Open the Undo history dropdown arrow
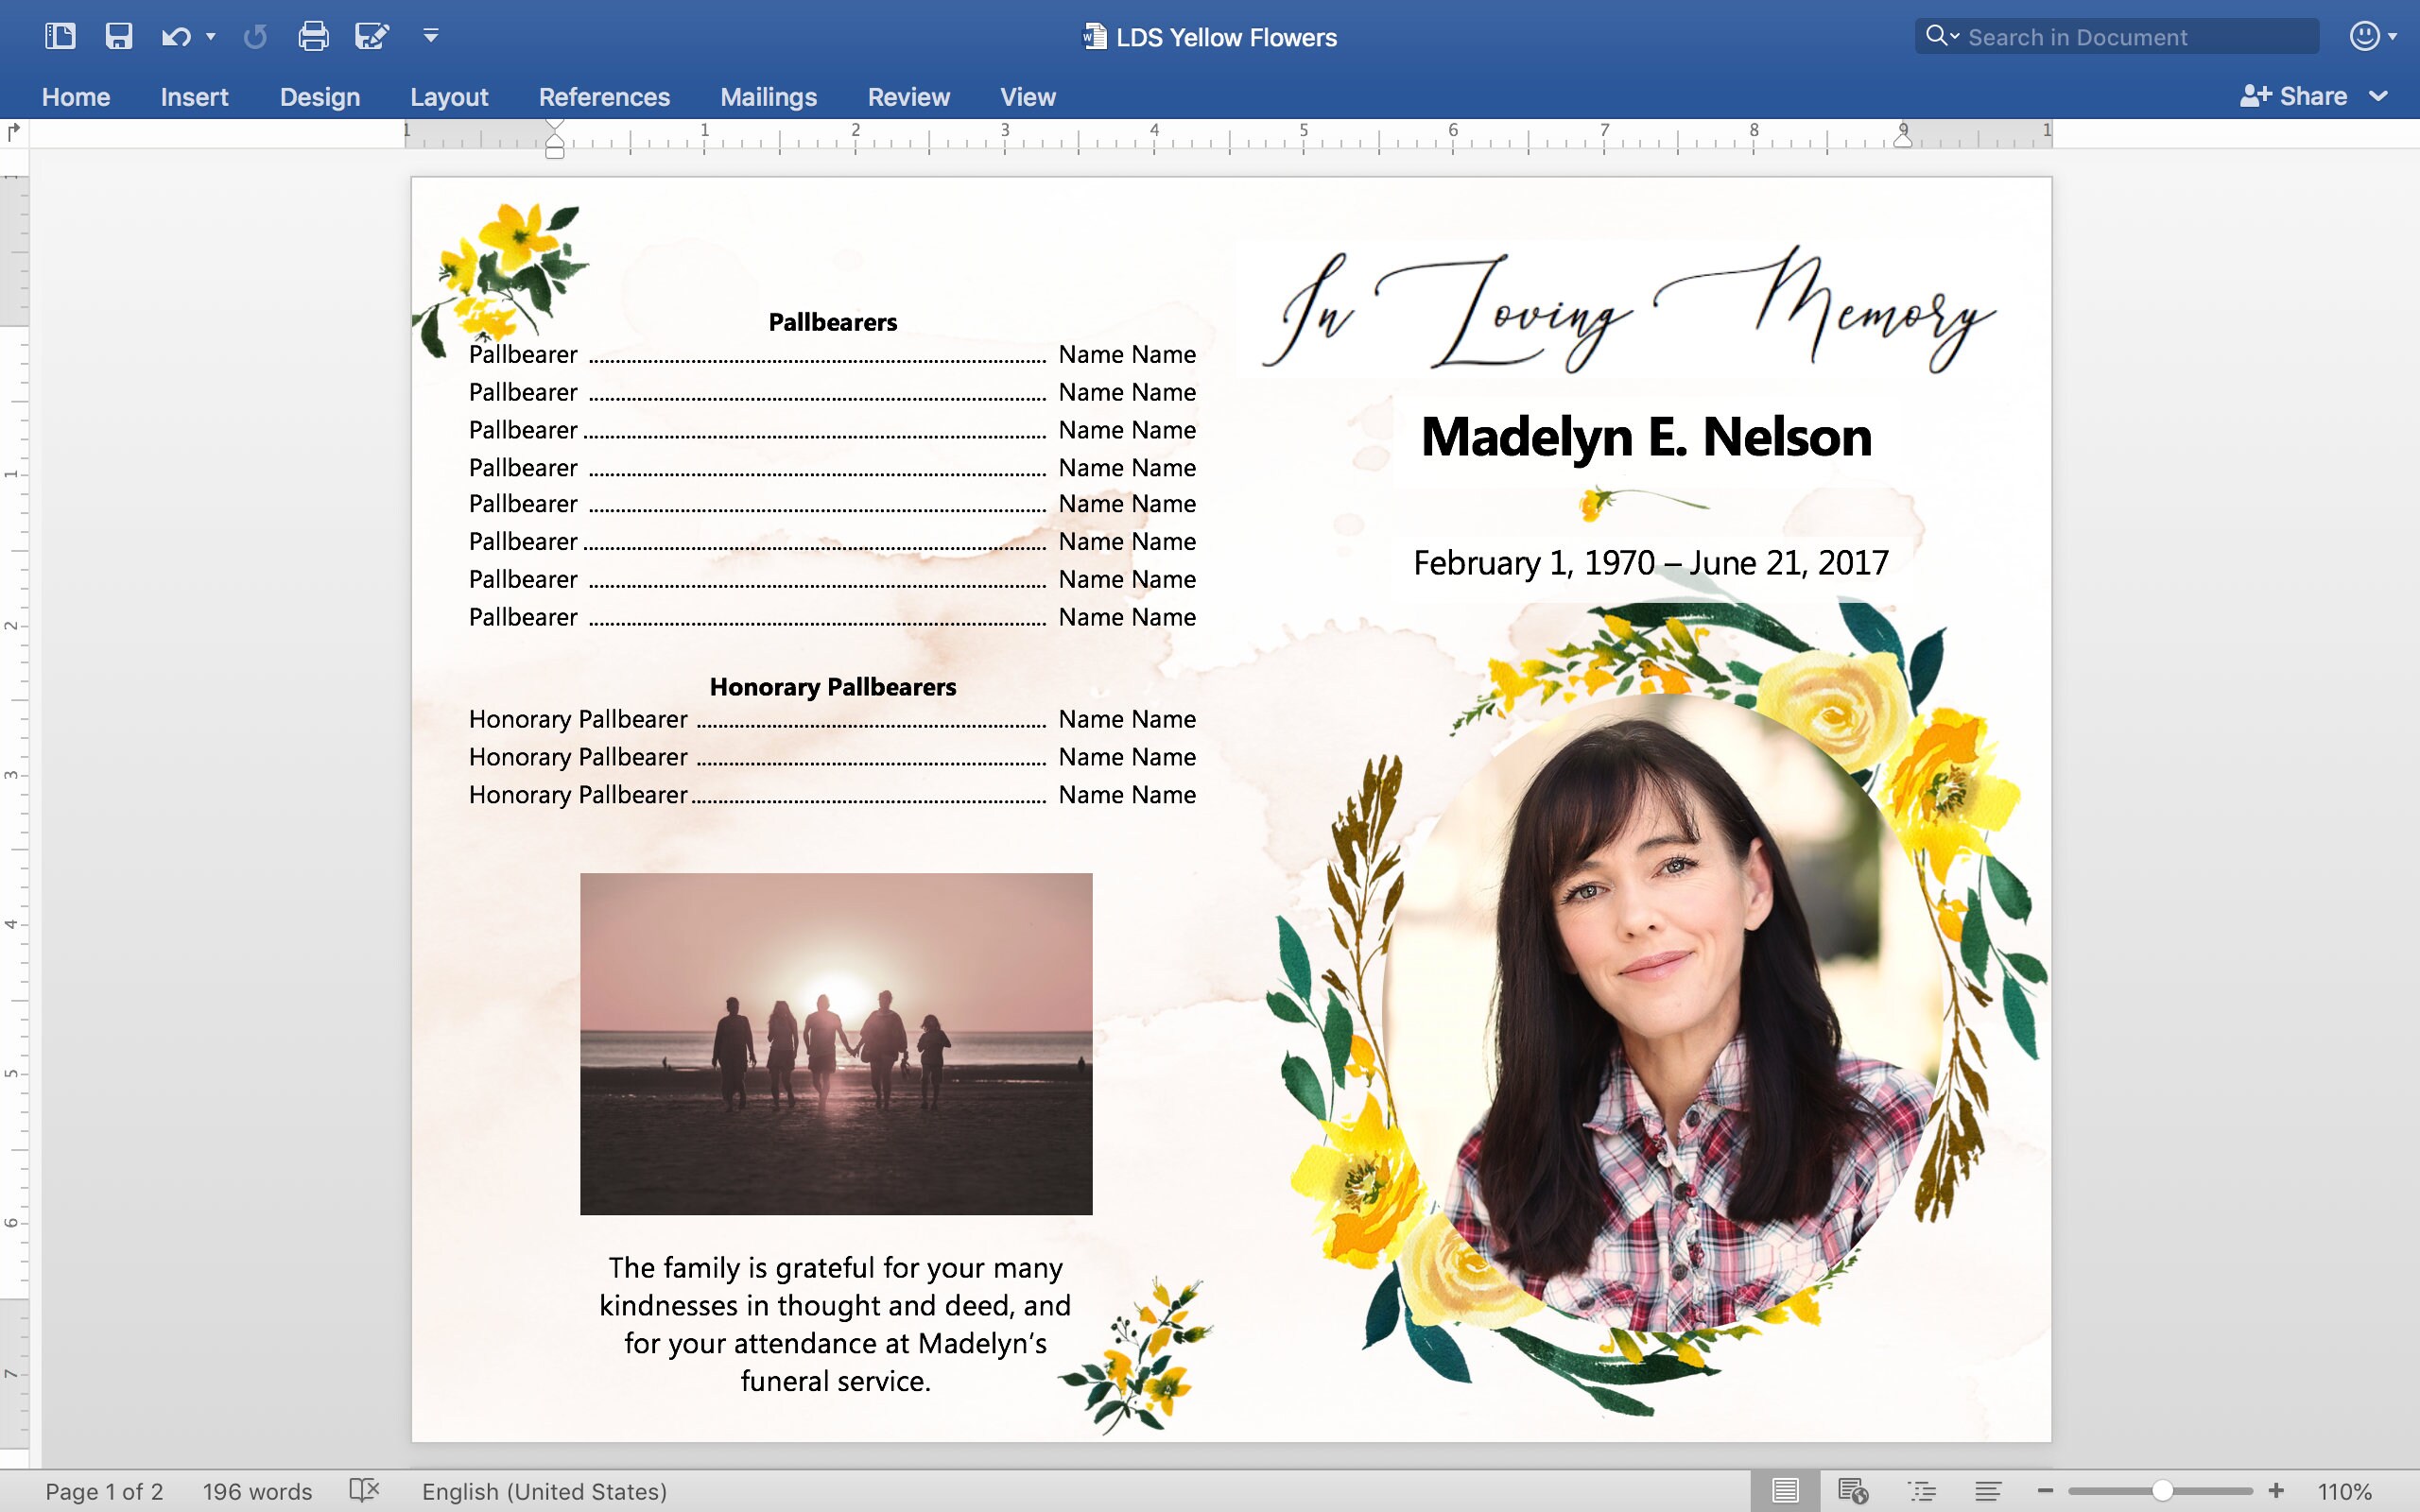 211,38
